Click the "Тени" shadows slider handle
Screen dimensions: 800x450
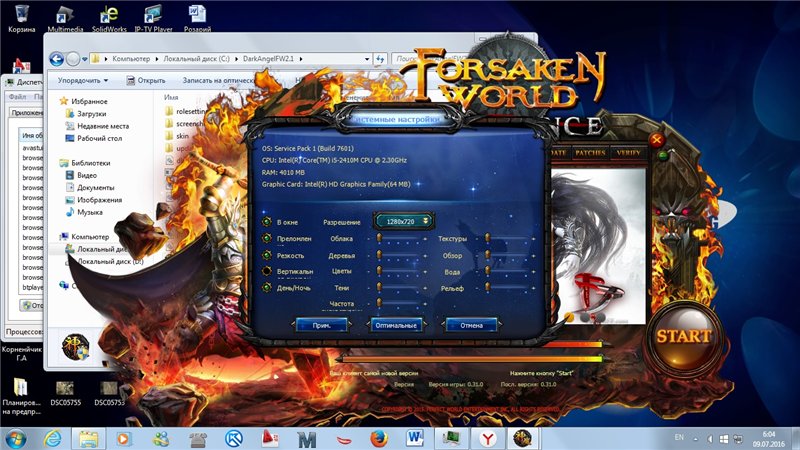[x=379, y=288]
